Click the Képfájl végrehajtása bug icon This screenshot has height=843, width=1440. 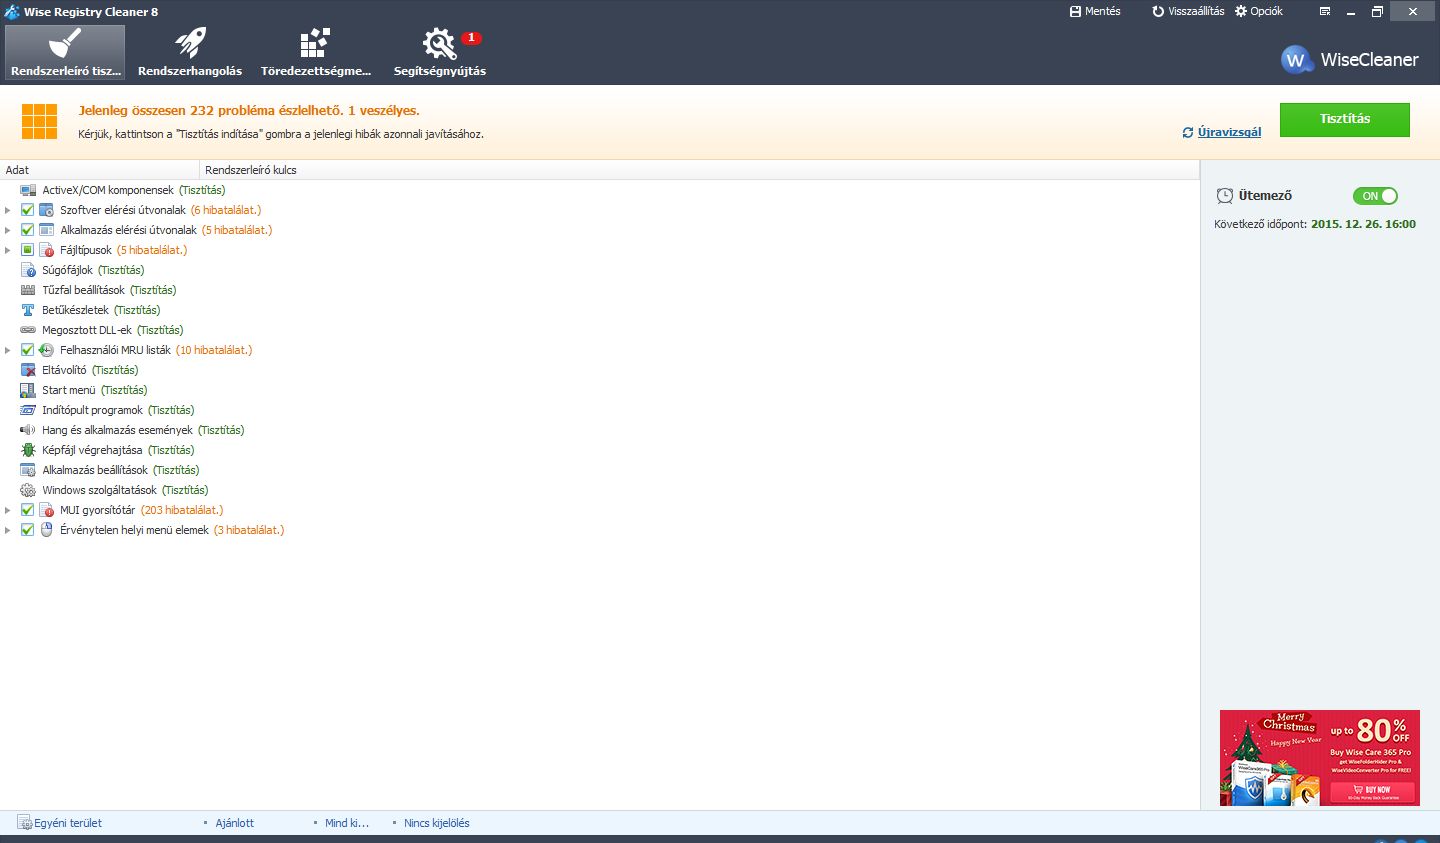pos(28,450)
